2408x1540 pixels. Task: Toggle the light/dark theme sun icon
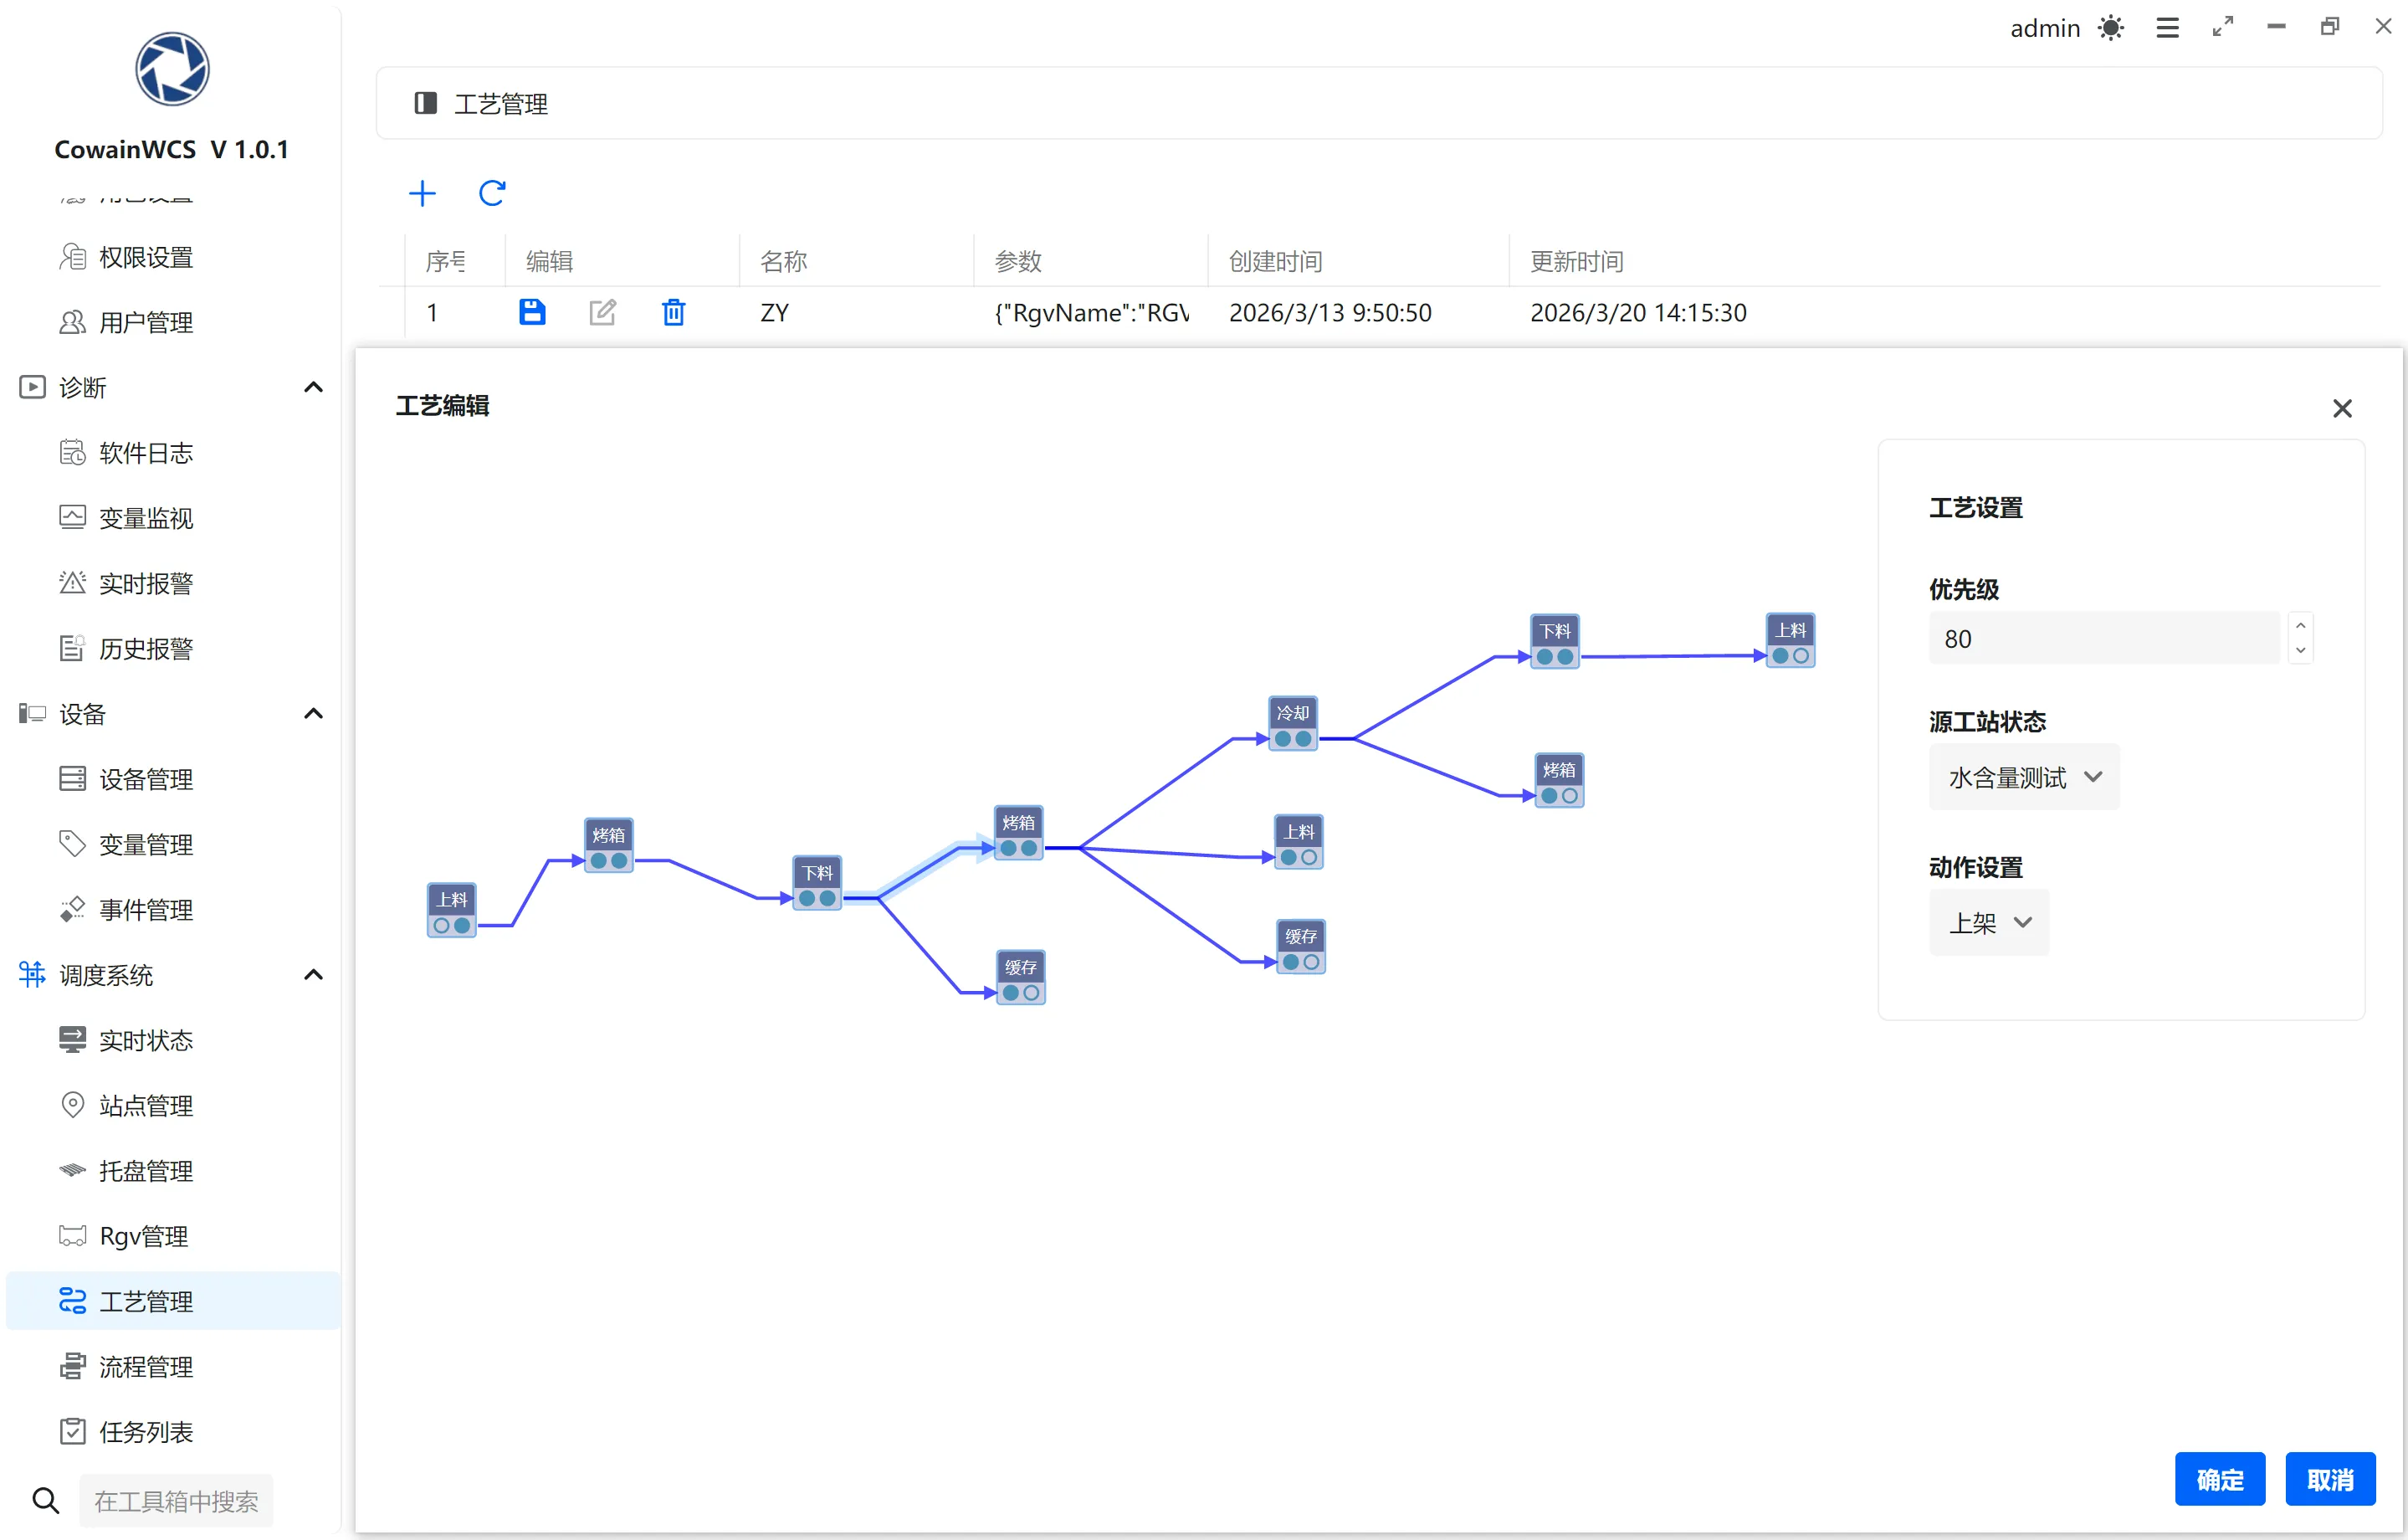(2110, 28)
